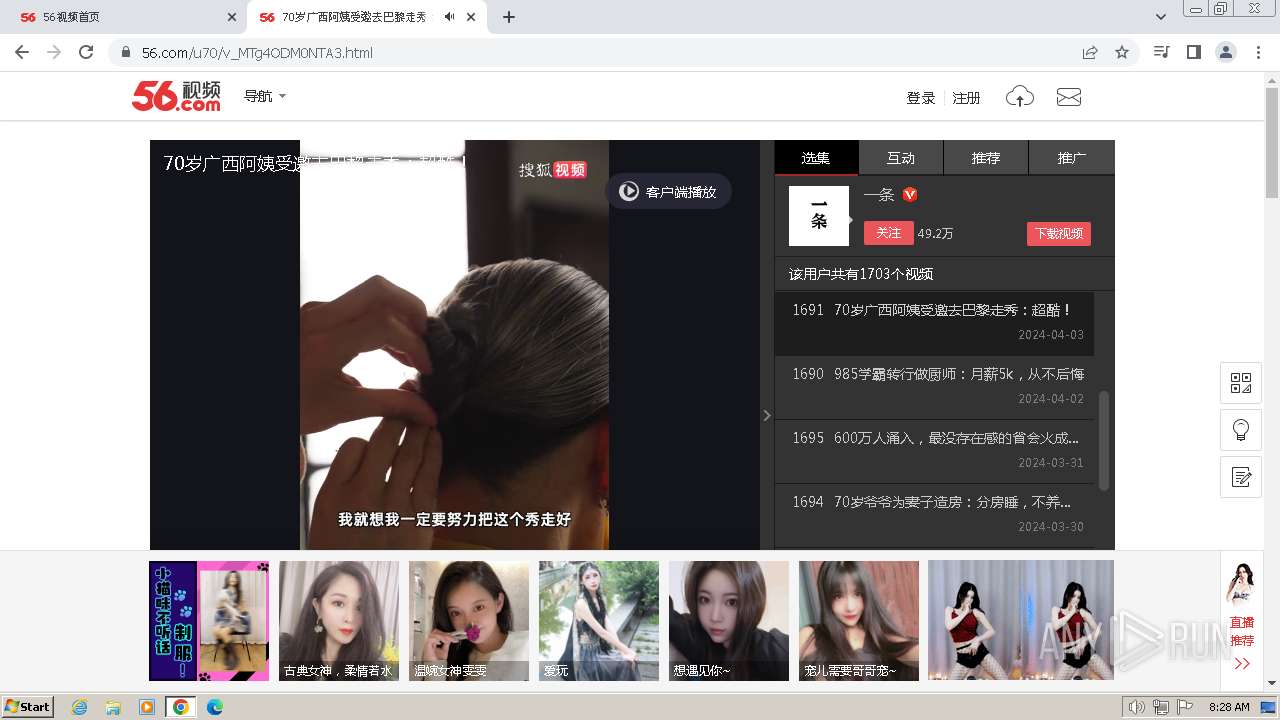Open Microsoft Edge from taskbar
Screen dimensions: 1280x720
pyautogui.click(x=214, y=707)
